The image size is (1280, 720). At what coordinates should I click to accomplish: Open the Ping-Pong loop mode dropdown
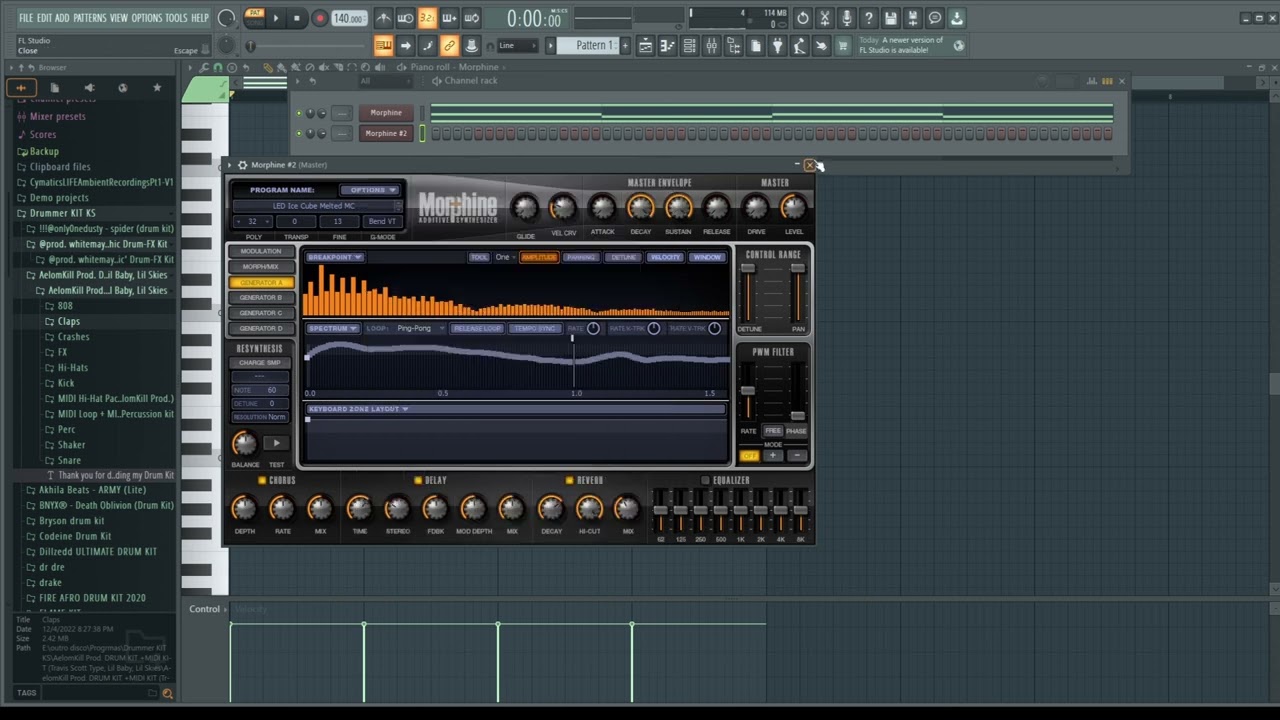point(418,328)
